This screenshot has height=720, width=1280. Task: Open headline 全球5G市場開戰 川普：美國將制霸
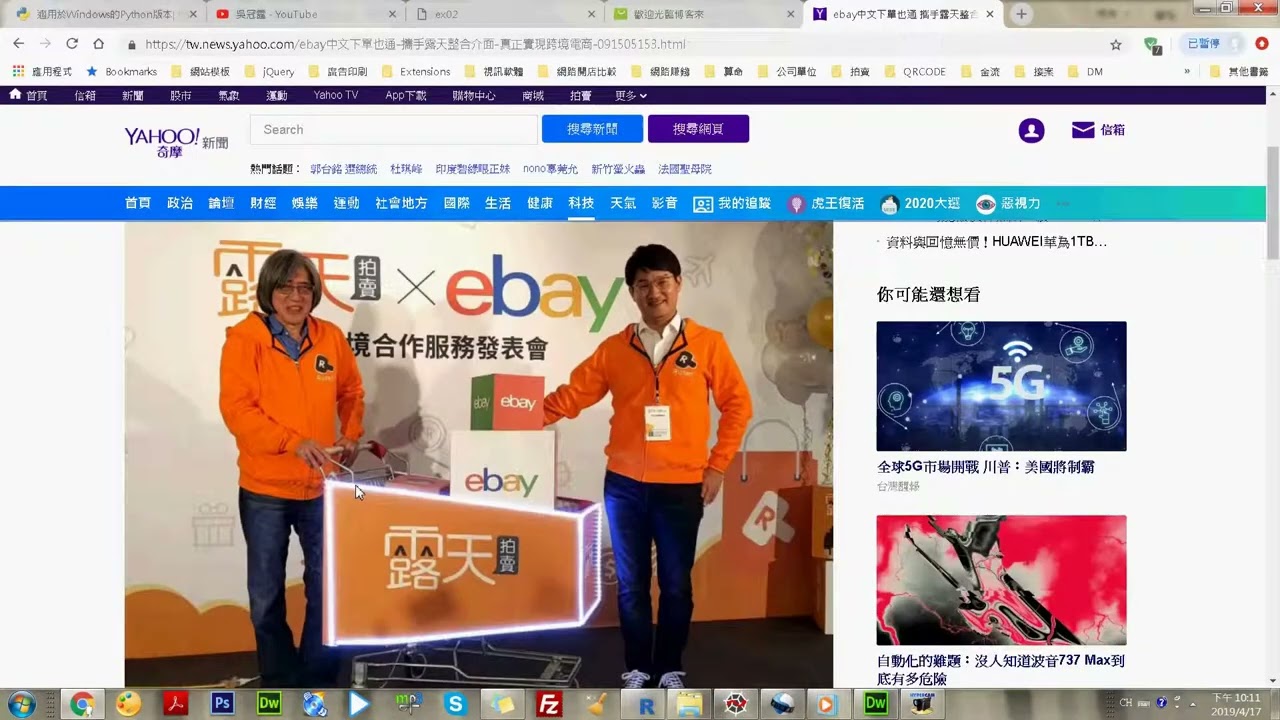985,467
